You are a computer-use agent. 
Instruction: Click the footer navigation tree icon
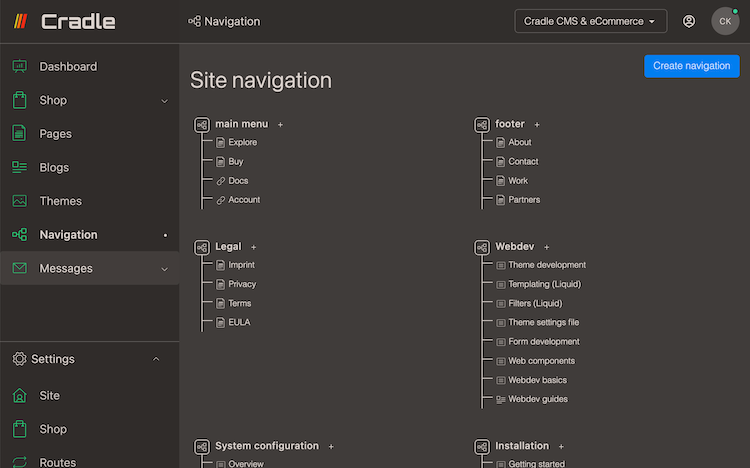(482, 124)
